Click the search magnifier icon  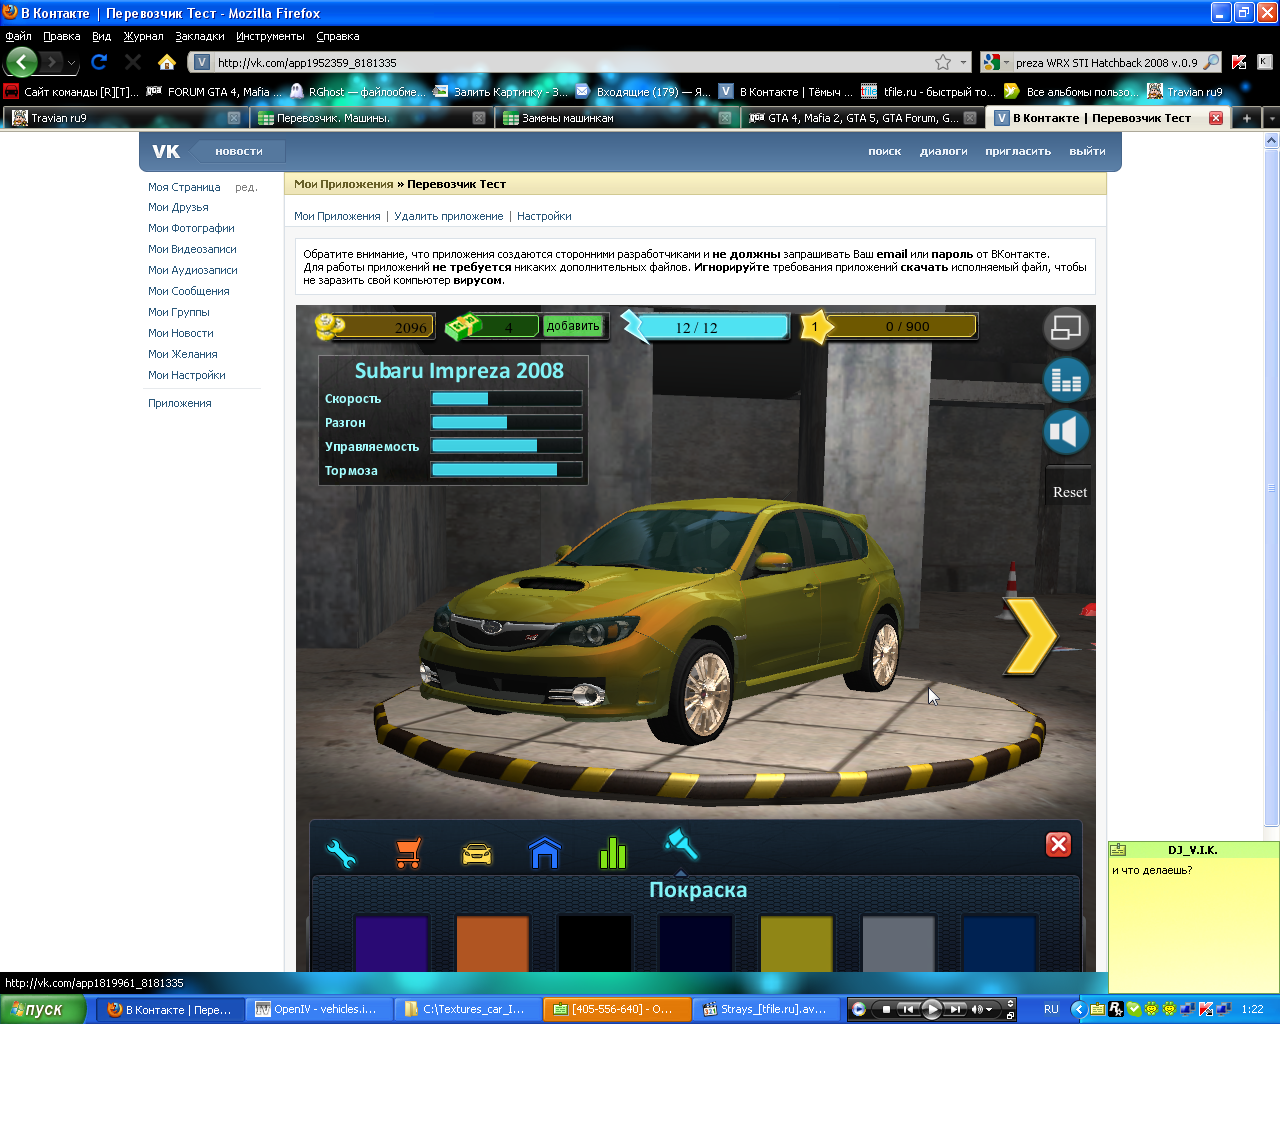pyautogui.click(x=1211, y=62)
